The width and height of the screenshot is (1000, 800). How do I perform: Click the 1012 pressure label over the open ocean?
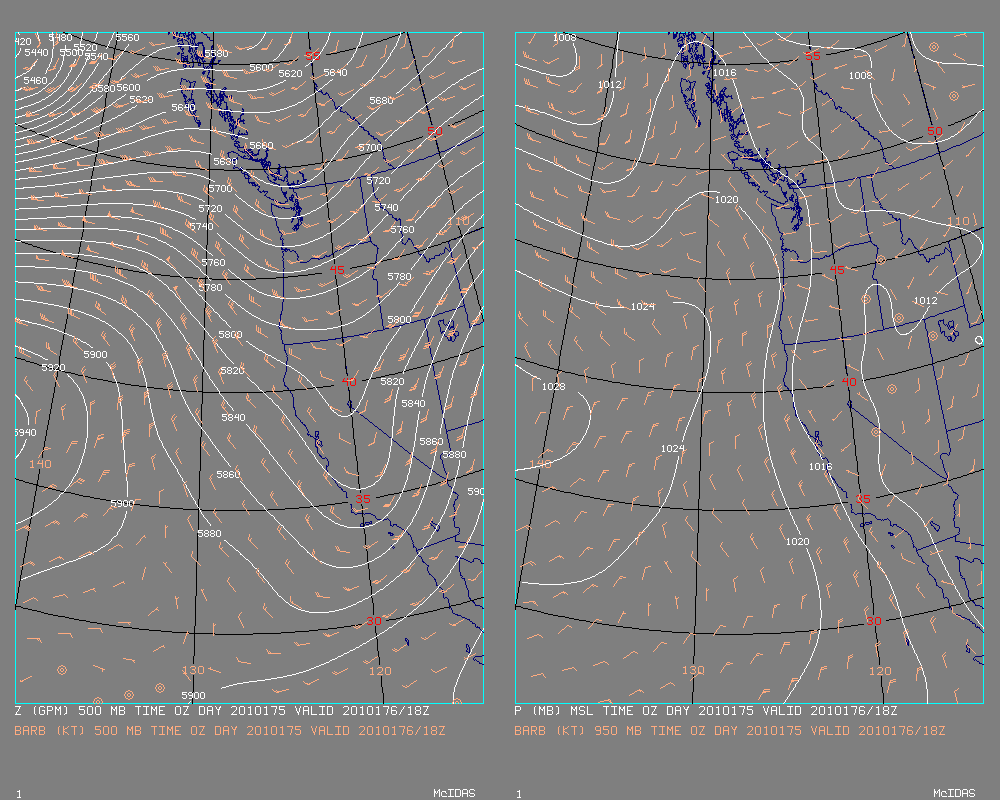pyautogui.click(x=609, y=85)
